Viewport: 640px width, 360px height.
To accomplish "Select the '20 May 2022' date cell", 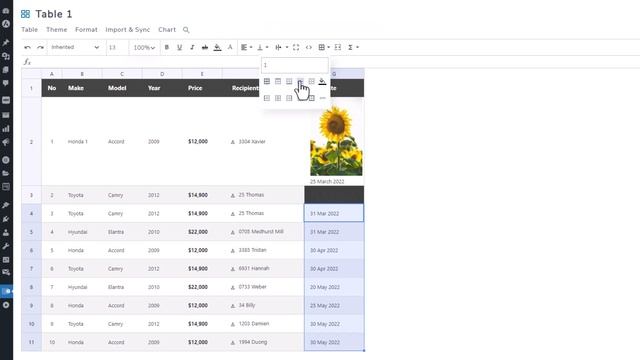I will tap(334, 287).
